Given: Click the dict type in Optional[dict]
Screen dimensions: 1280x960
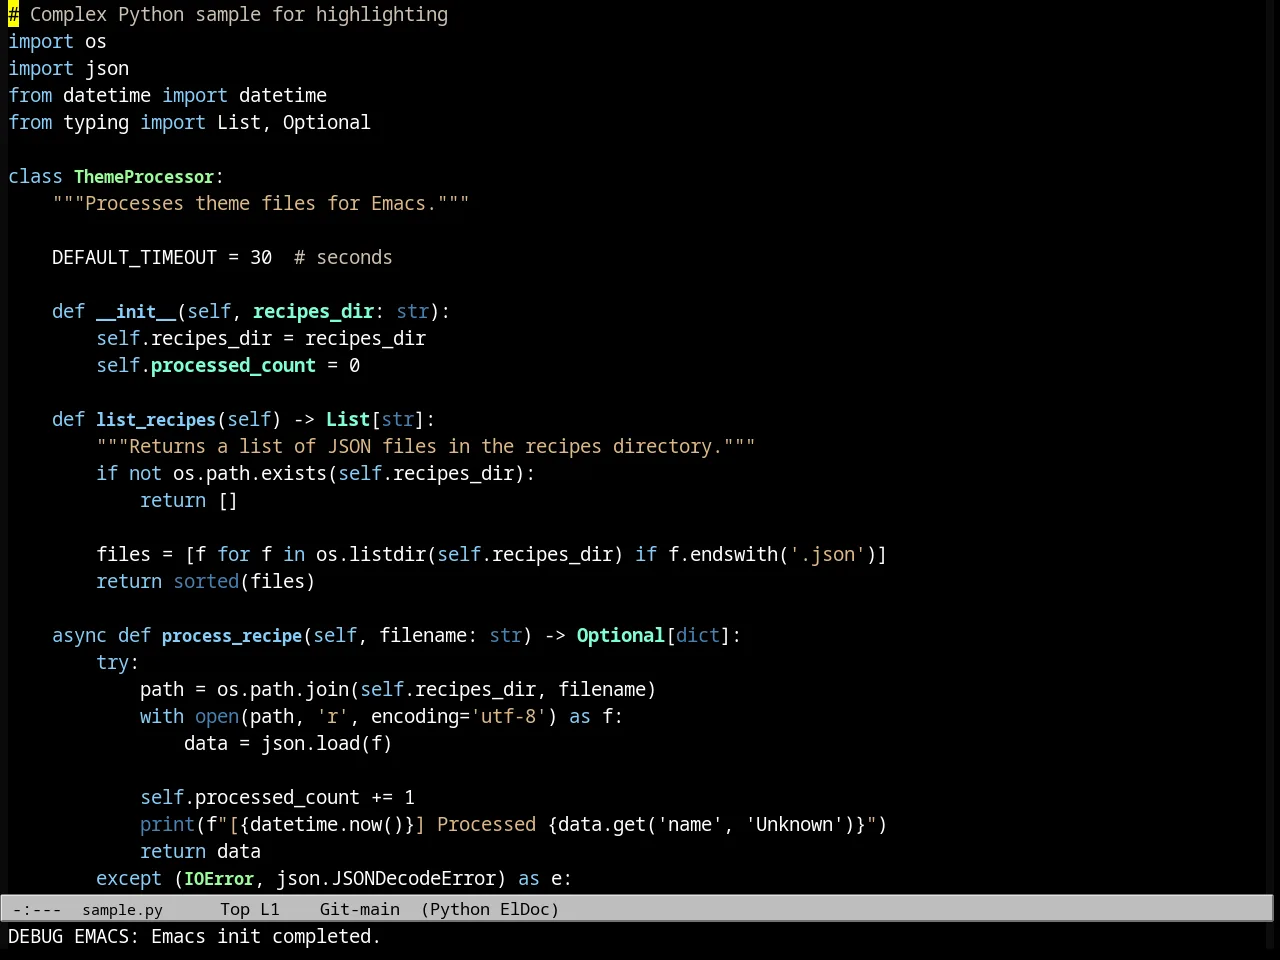Looking at the screenshot, I should click(x=698, y=635).
